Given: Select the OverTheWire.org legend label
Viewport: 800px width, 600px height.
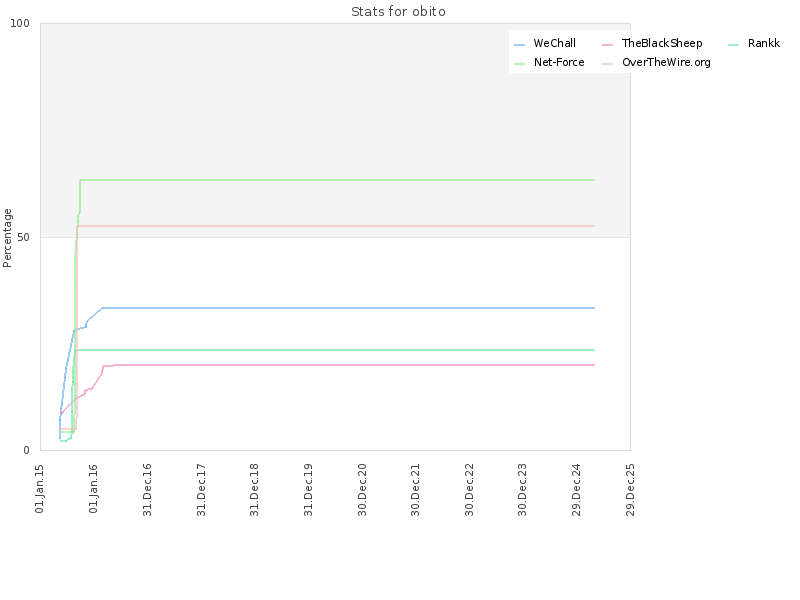Looking at the screenshot, I should tap(666, 62).
